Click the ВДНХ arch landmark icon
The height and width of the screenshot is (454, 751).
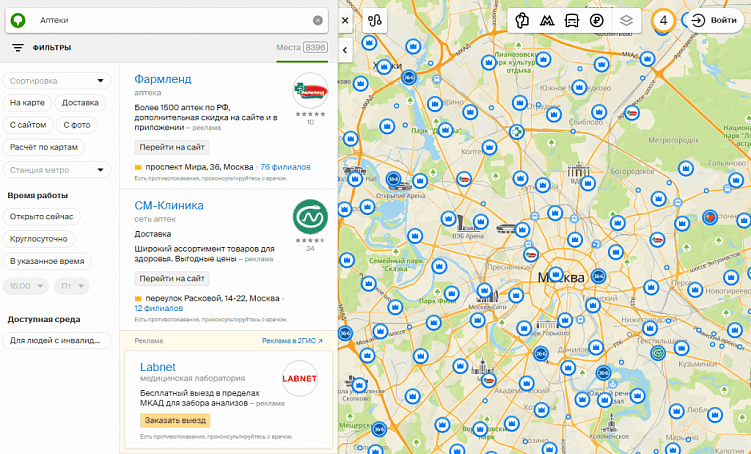point(578,170)
